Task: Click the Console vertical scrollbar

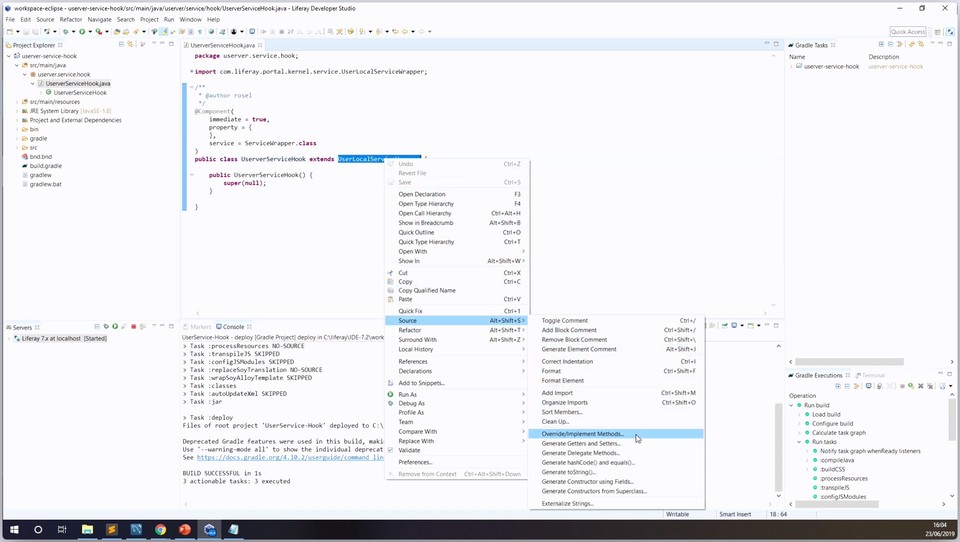Action: point(778,447)
